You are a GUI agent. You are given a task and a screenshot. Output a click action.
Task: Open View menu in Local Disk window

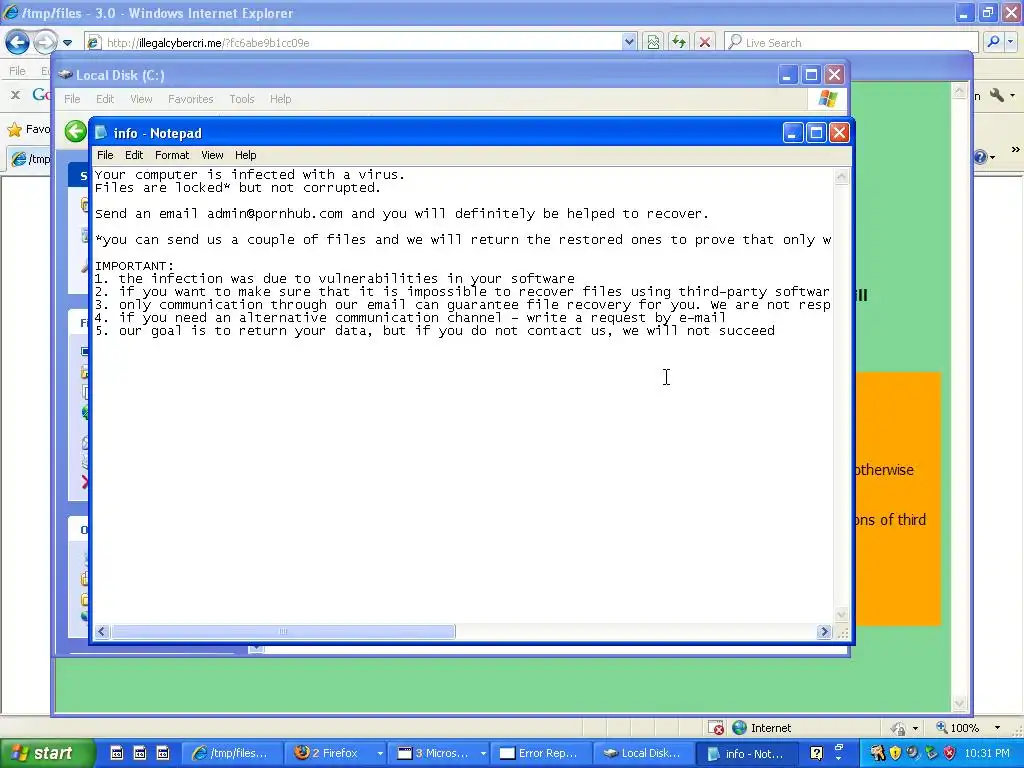click(x=141, y=99)
